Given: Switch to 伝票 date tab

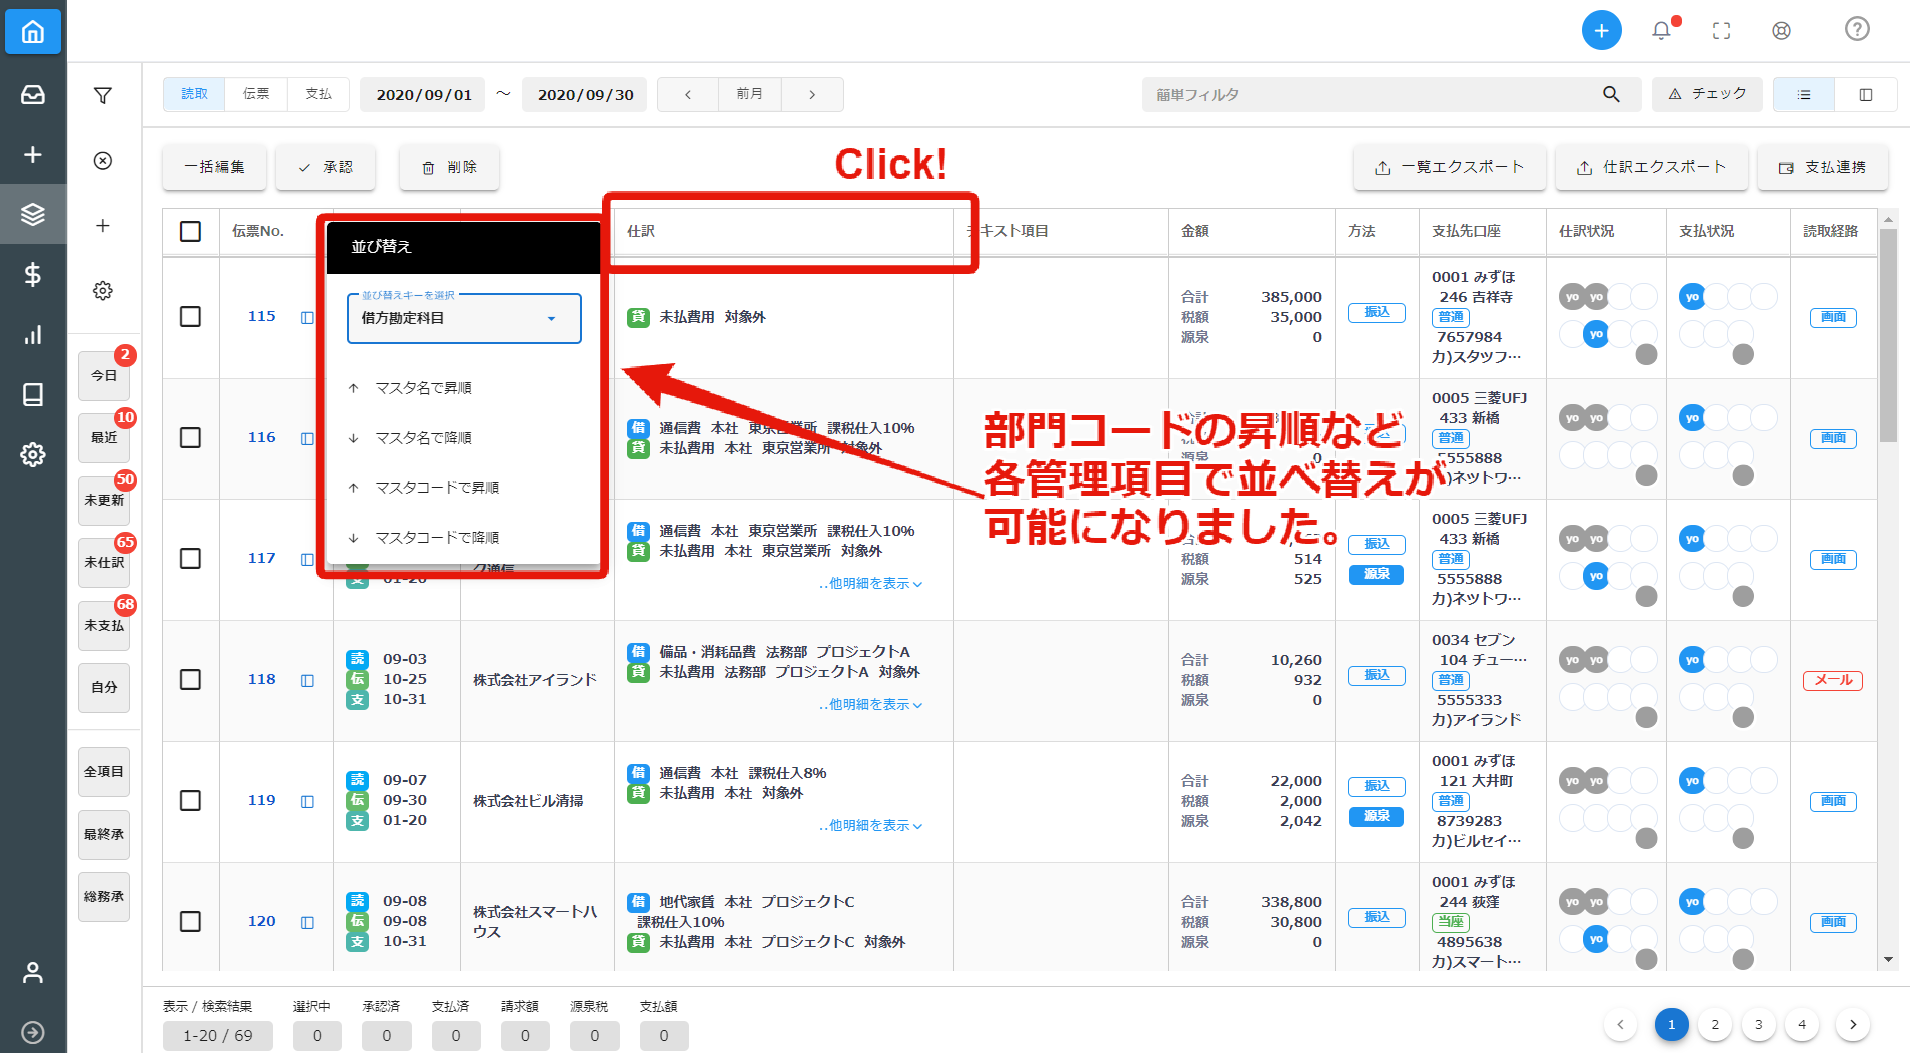Looking at the screenshot, I should (x=256, y=94).
